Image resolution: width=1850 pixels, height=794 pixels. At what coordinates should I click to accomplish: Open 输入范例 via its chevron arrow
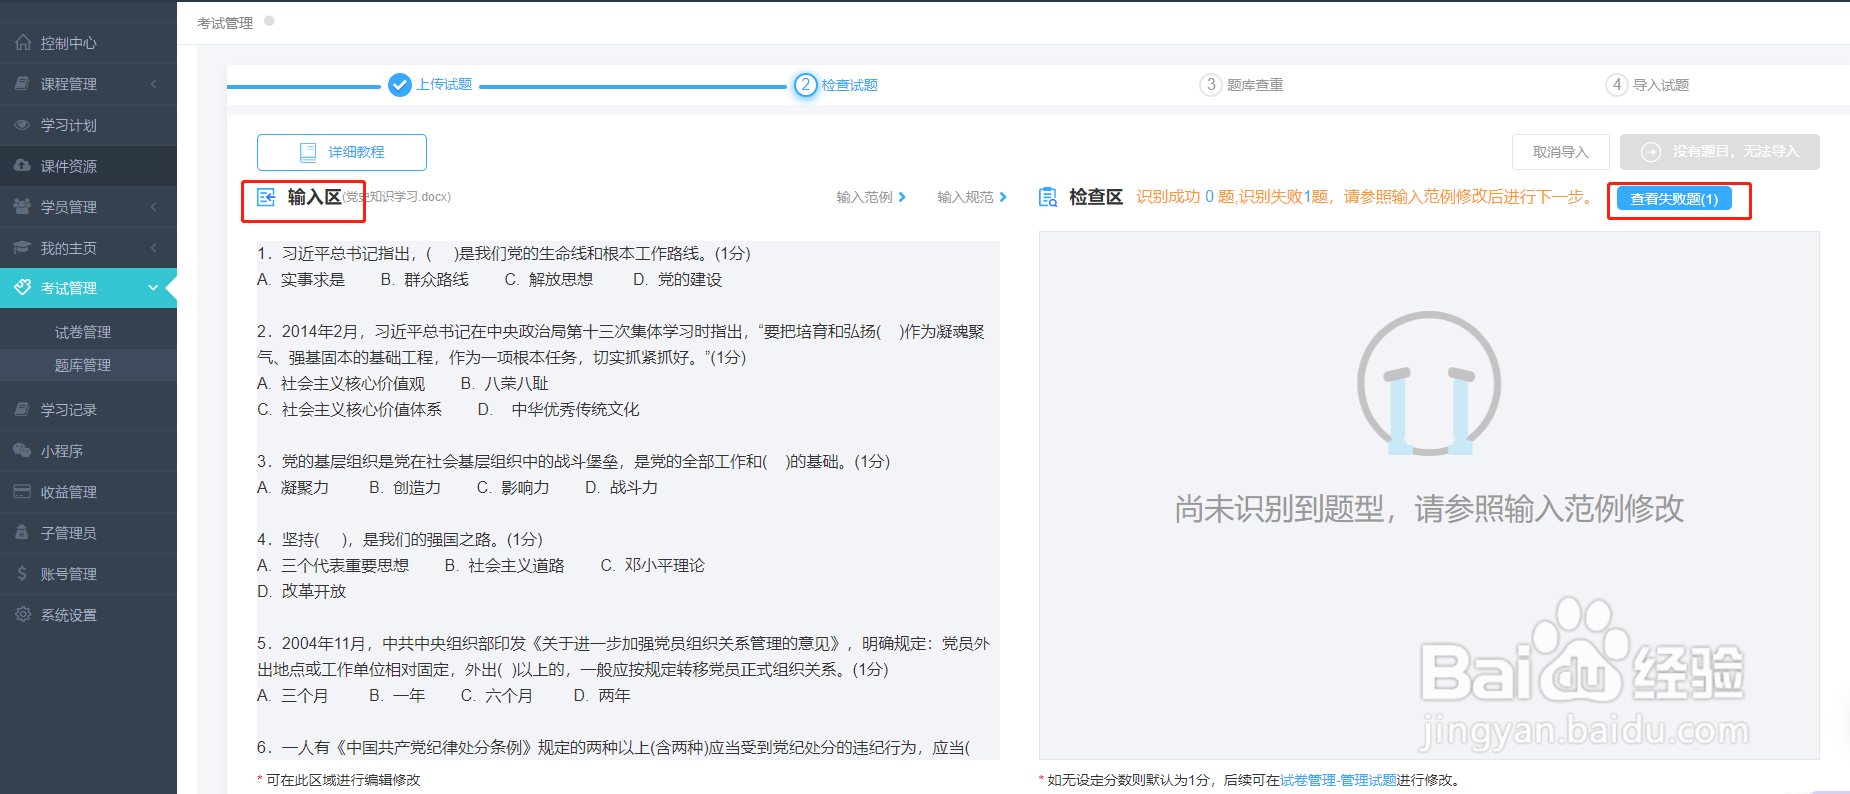[902, 197]
